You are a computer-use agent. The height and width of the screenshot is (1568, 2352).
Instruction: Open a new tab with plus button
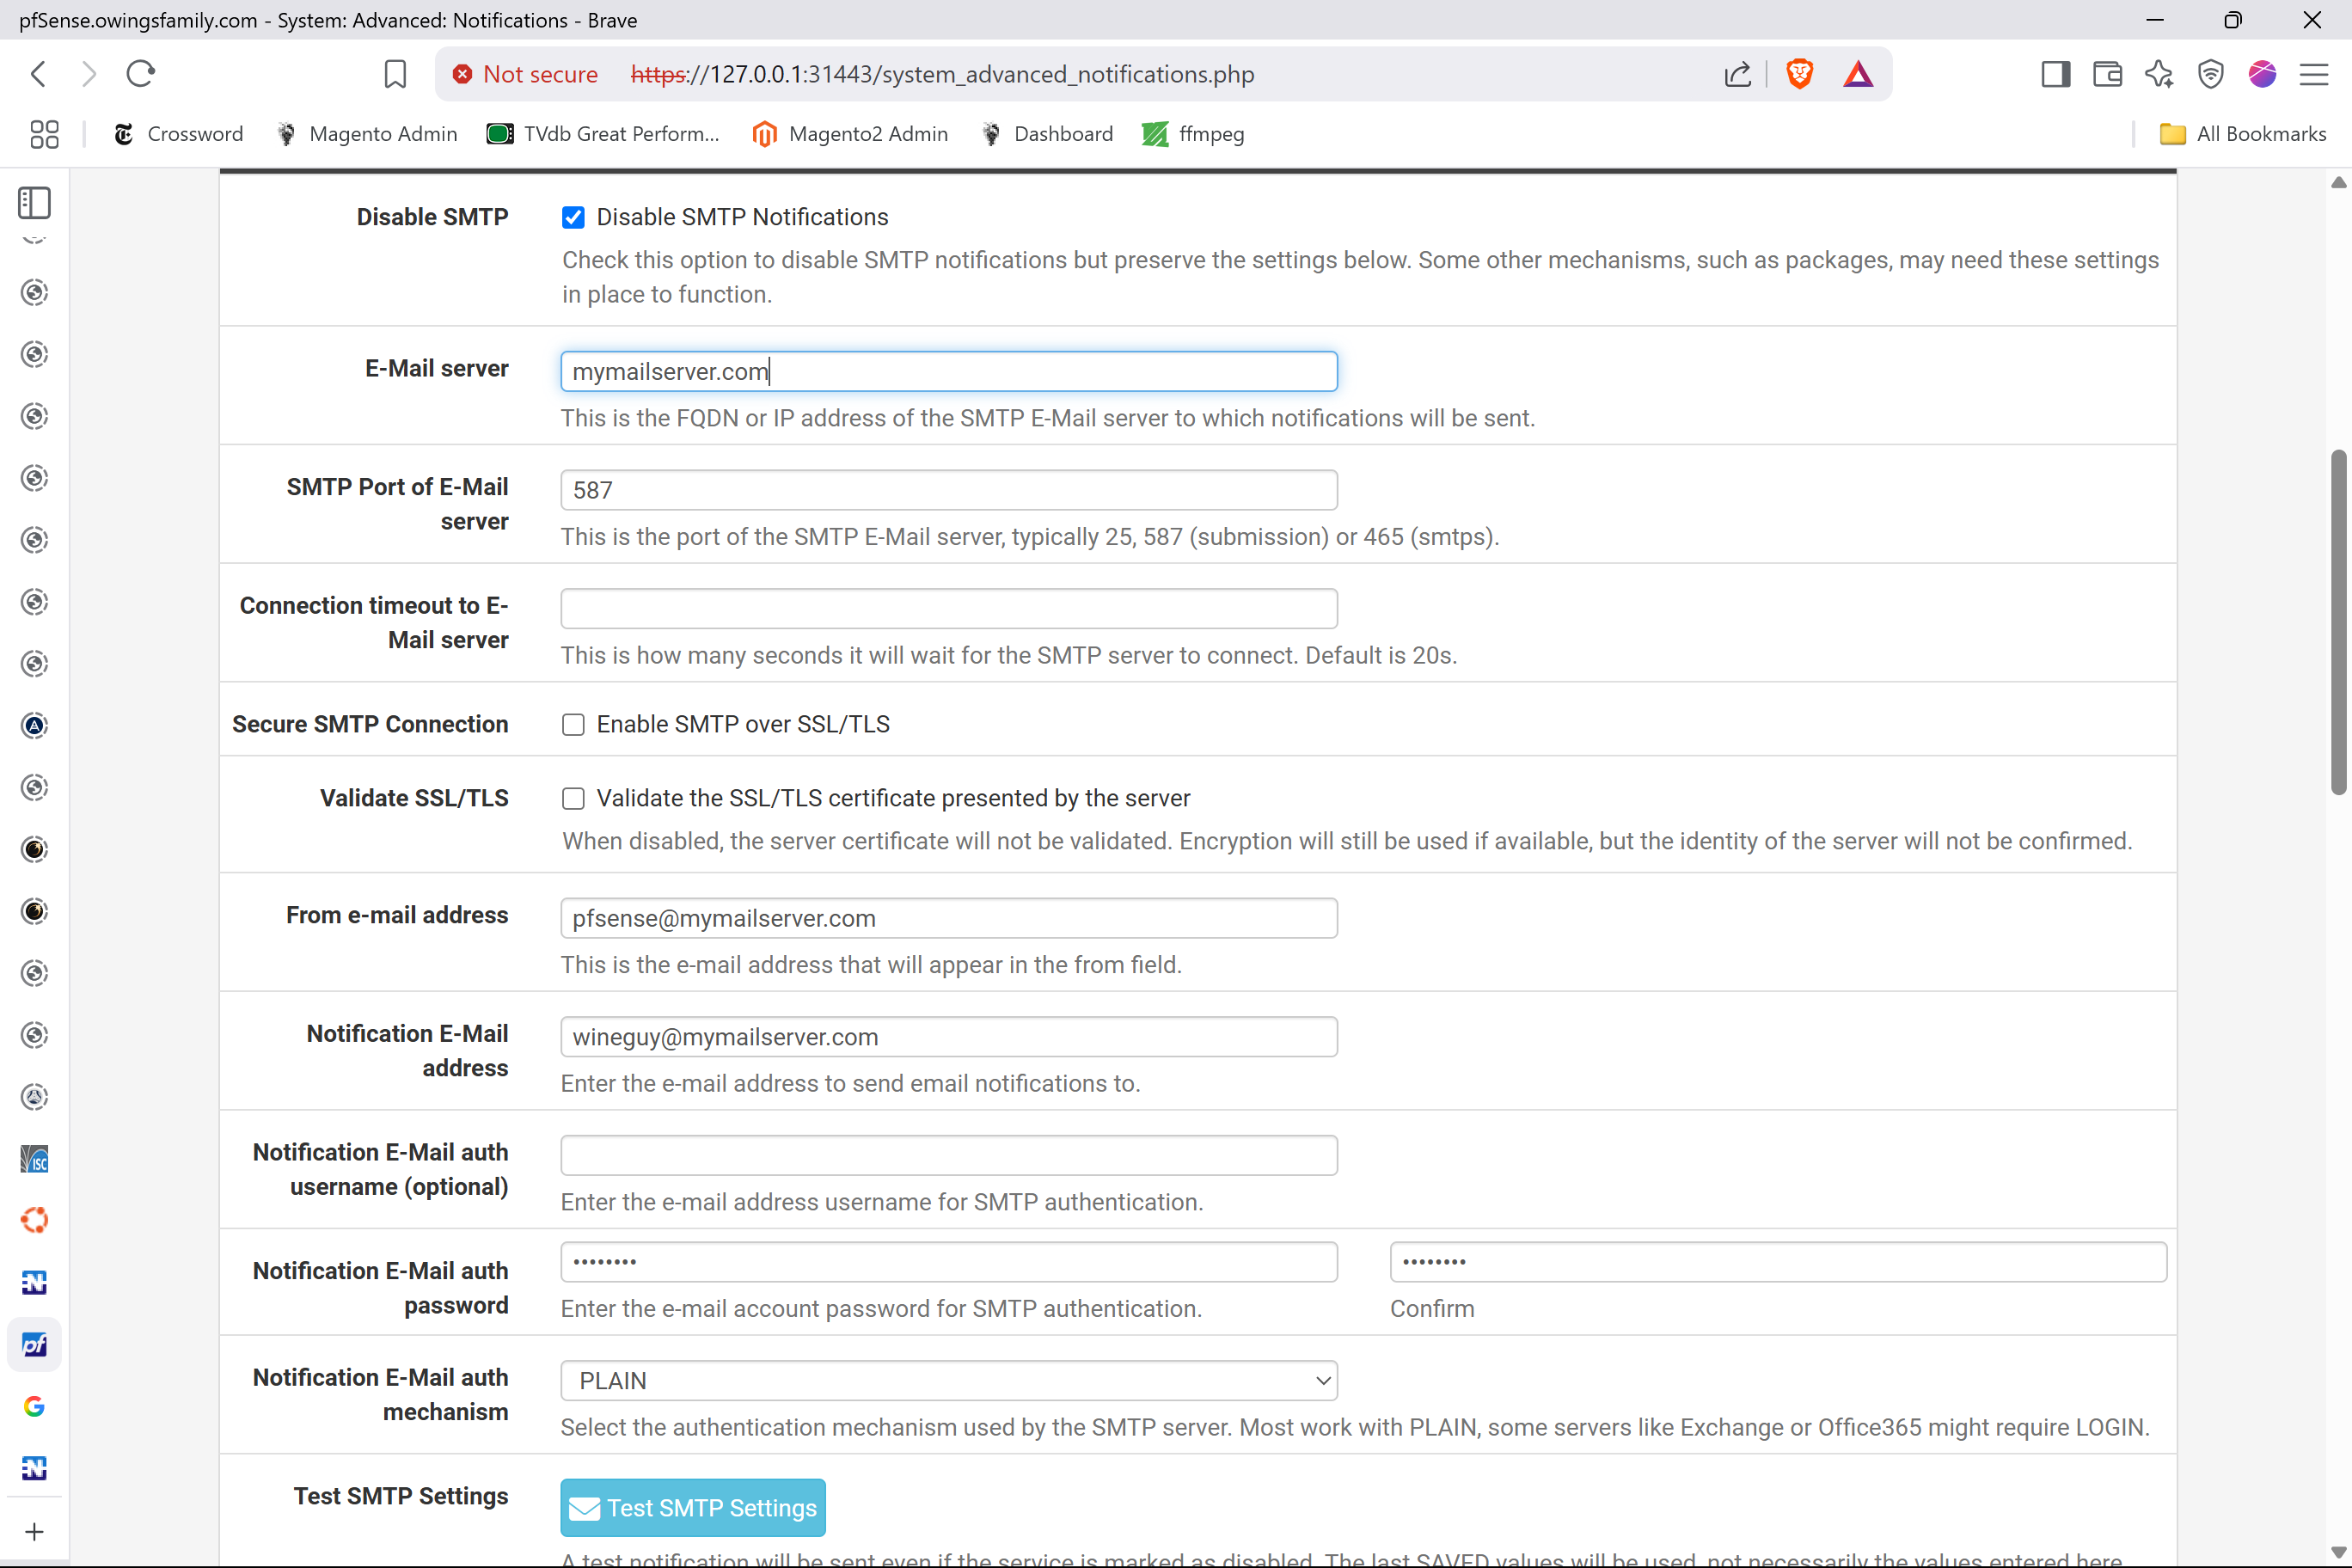click(x=35, y=1532)
